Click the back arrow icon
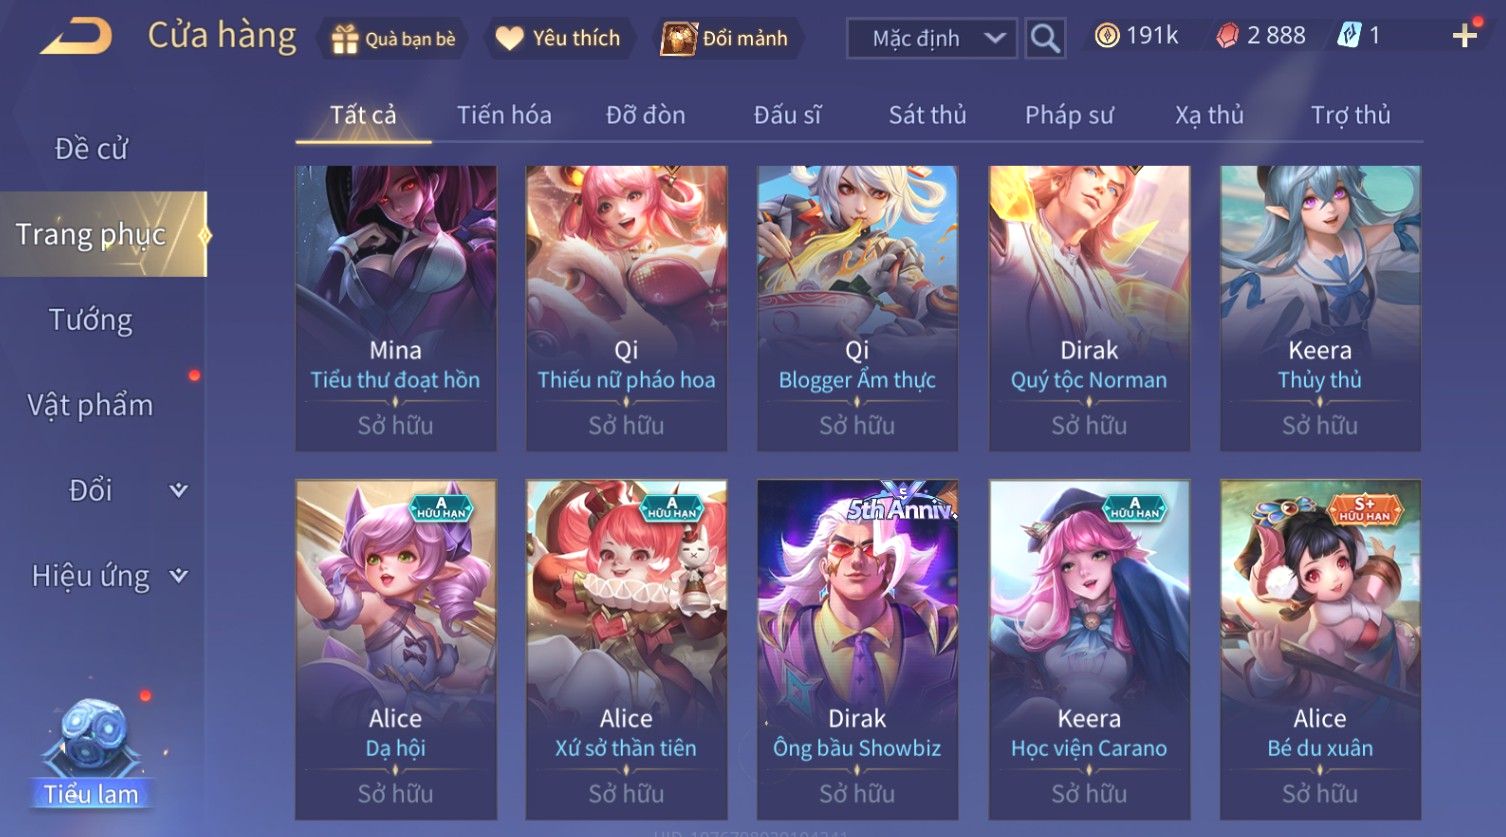 76,37
